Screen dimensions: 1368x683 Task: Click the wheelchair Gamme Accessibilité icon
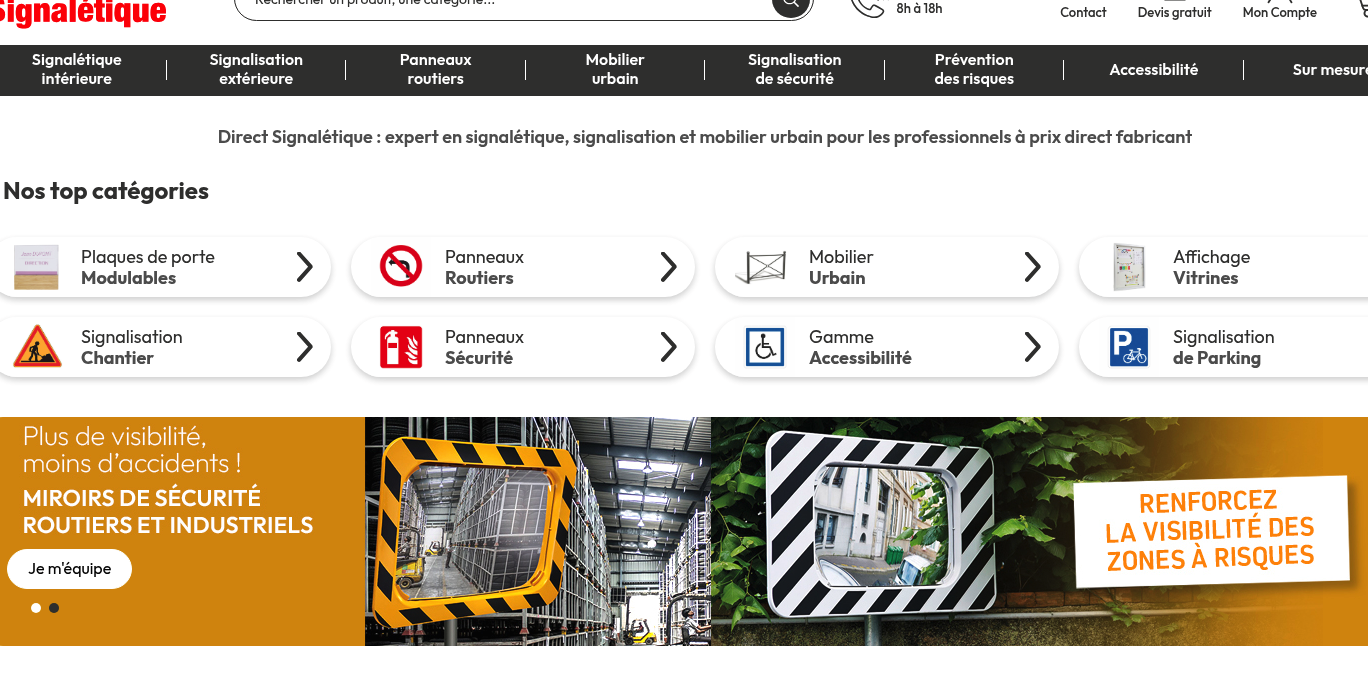click(765, 347)
